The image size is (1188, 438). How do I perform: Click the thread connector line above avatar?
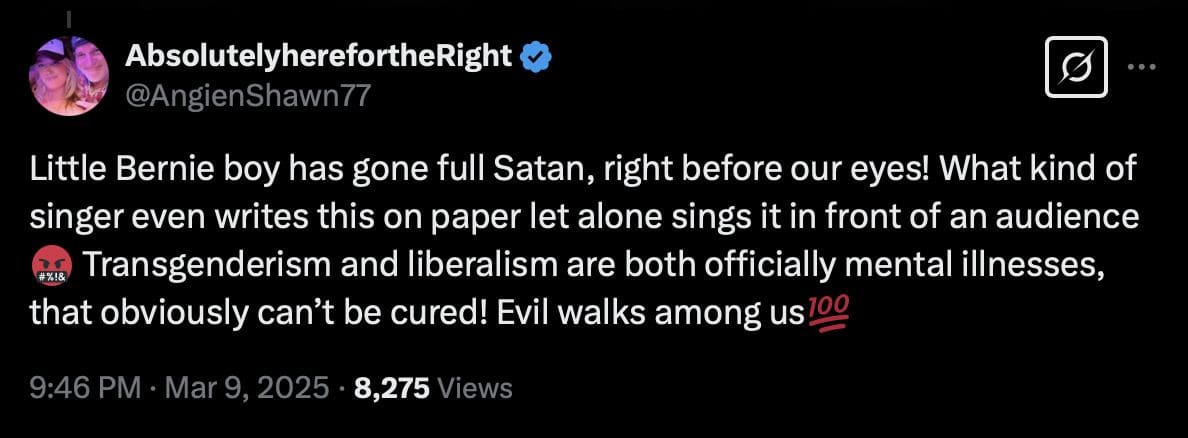click(x=67, y=18)
